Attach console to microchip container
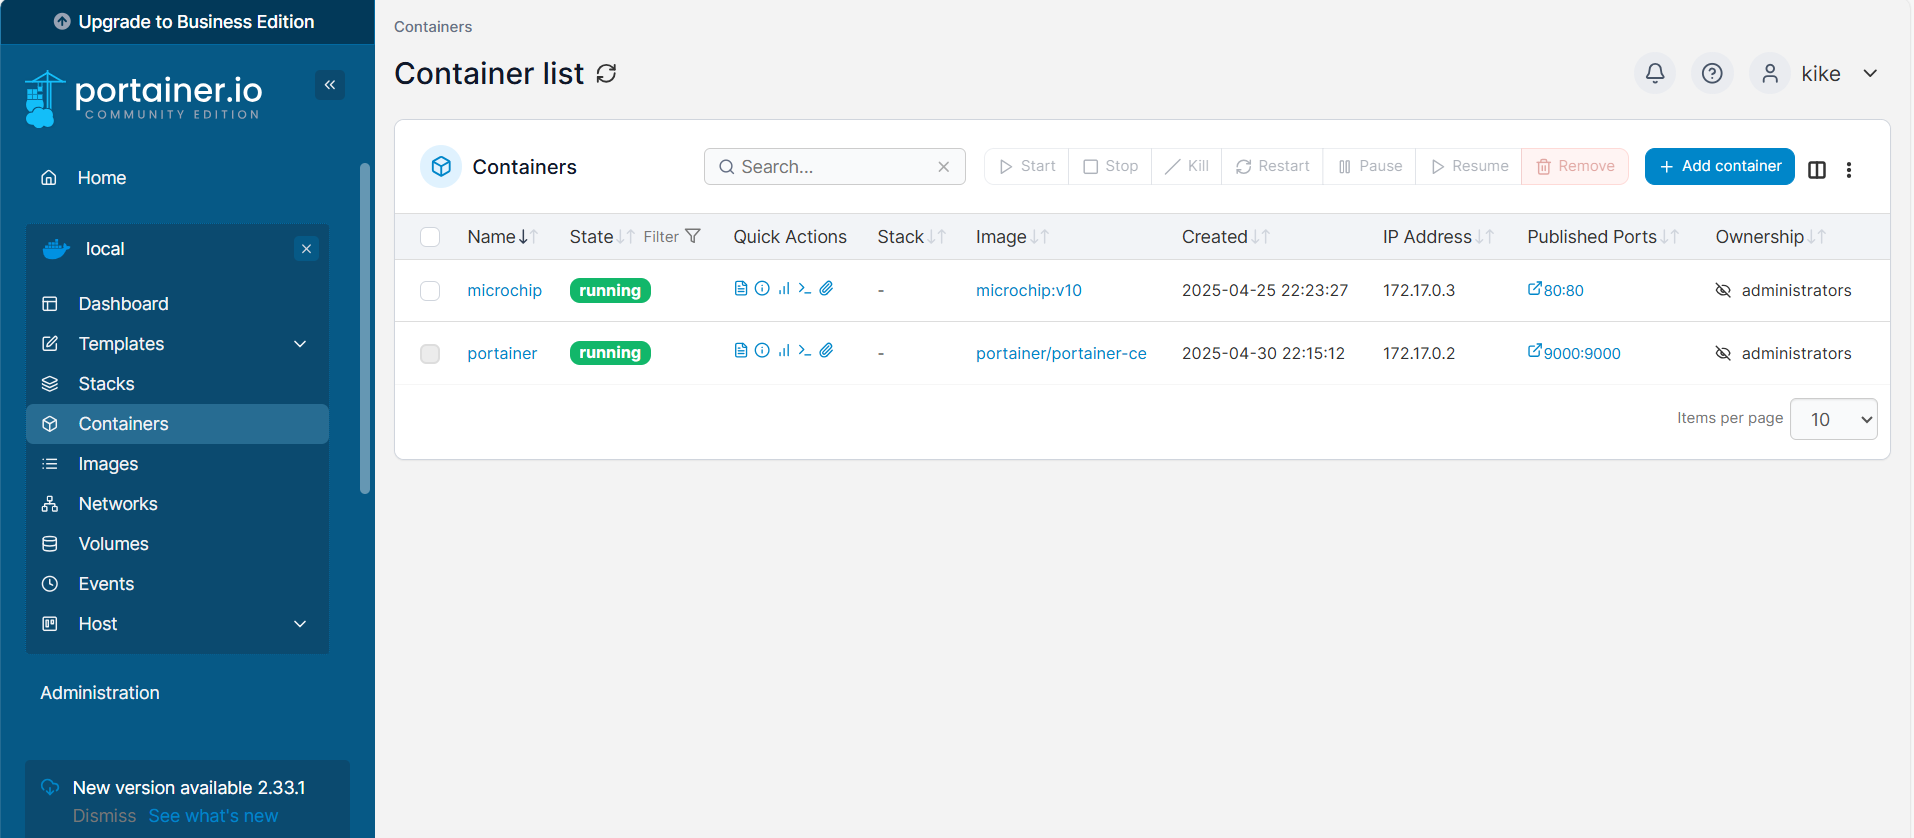 coord(826,289)
